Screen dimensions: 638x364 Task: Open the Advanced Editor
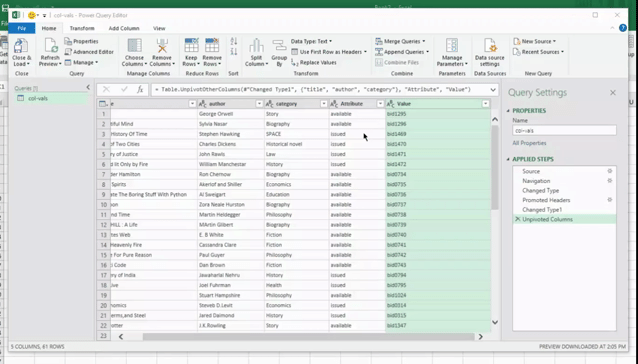coord(89,52)
